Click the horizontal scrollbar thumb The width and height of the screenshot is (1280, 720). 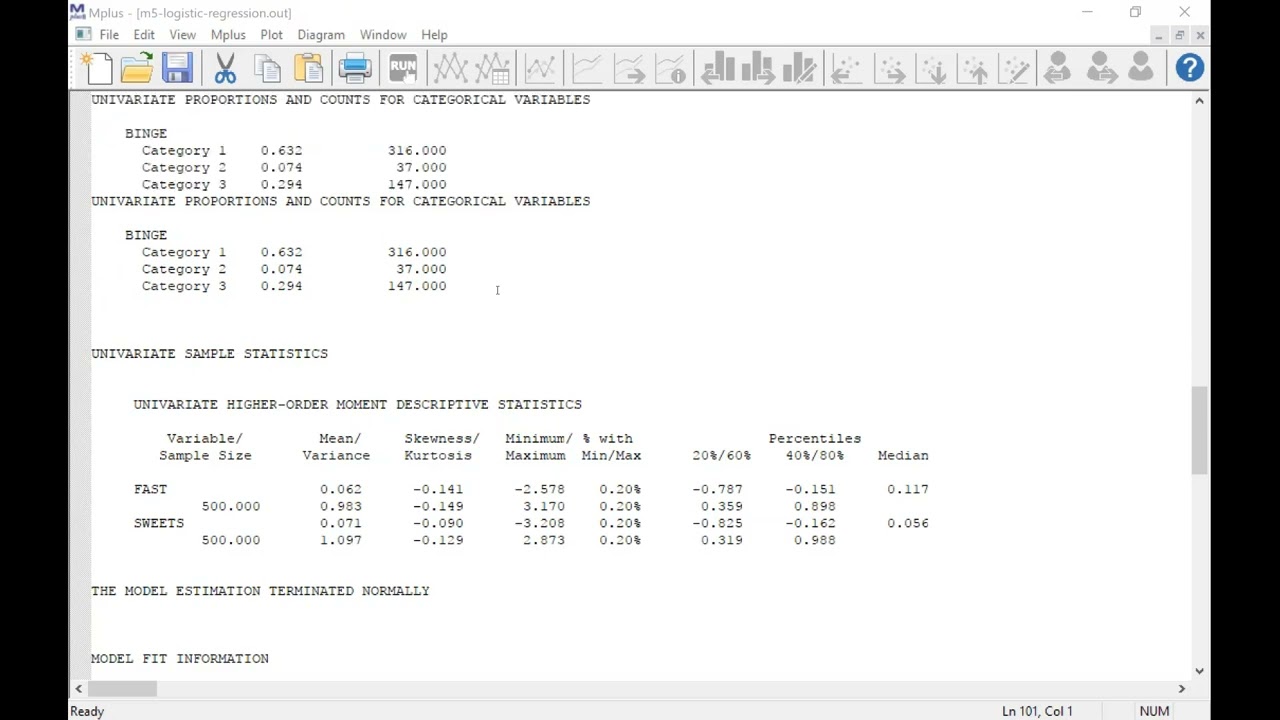(123, 688)
